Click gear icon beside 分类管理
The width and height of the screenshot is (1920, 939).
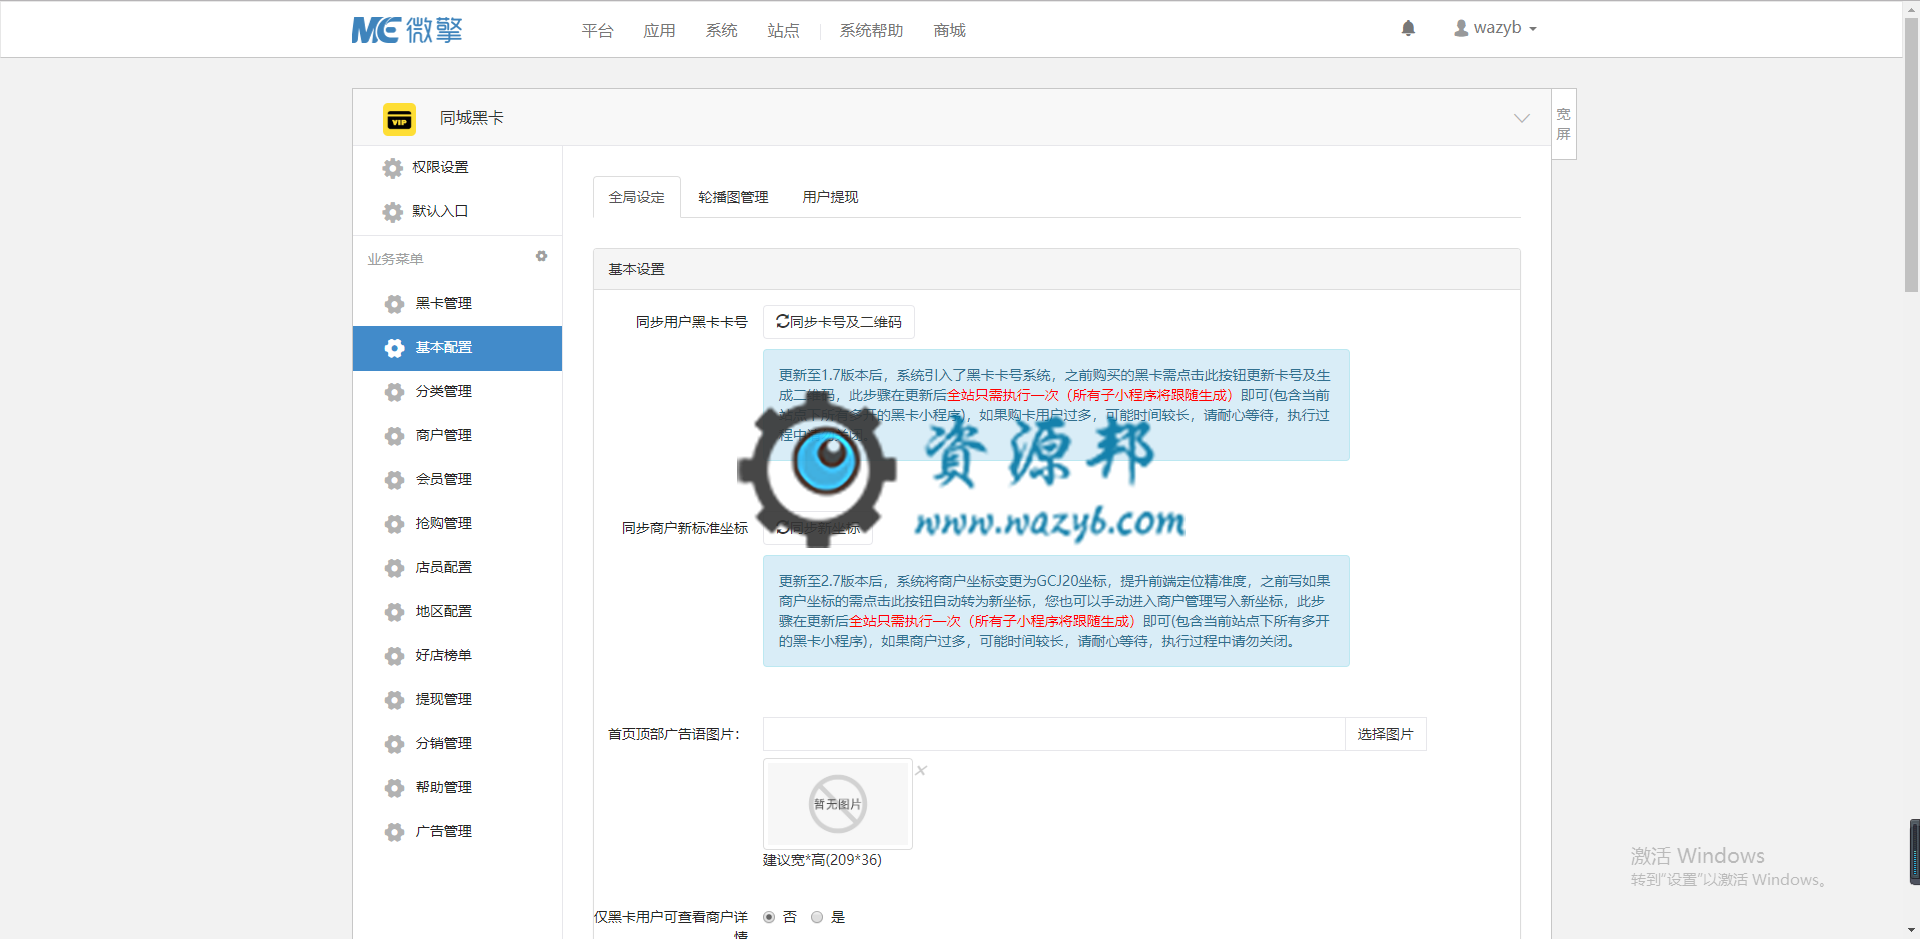(395, 392)
